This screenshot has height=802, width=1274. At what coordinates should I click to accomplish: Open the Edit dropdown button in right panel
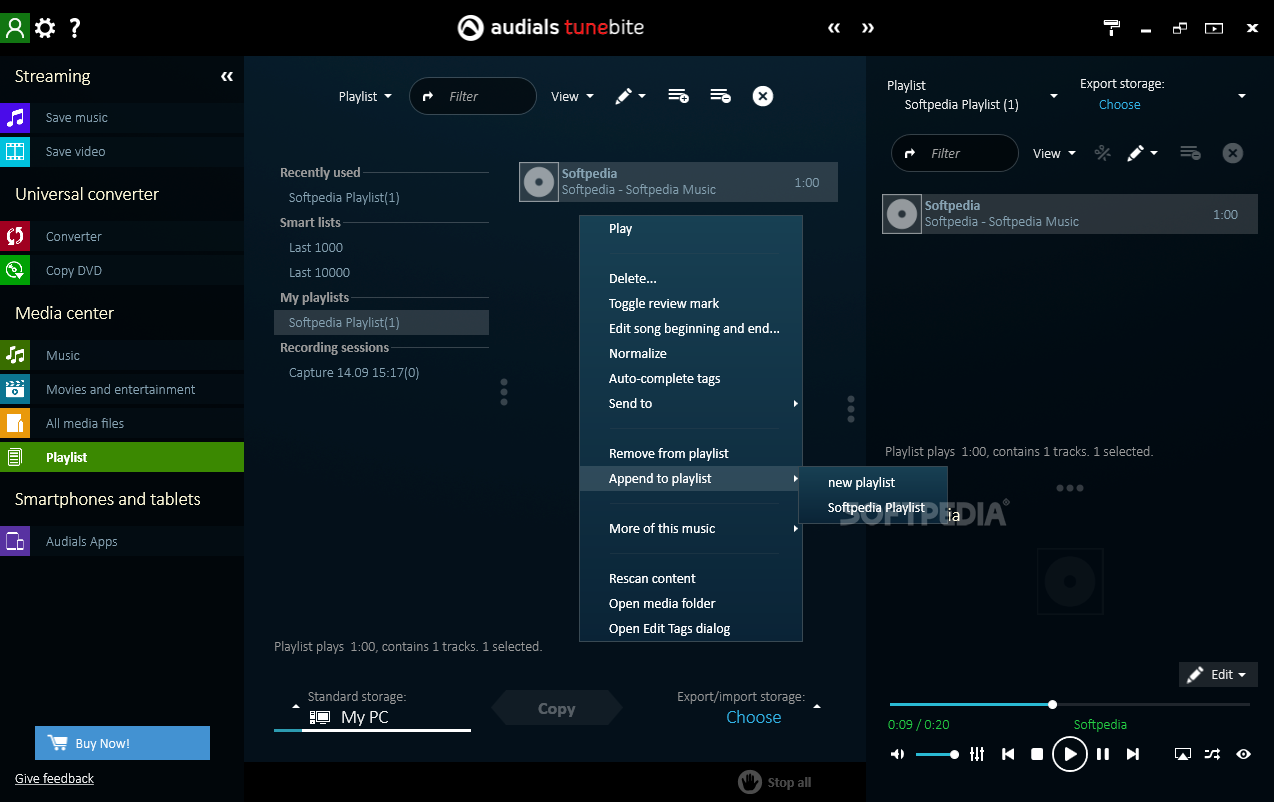(x=1218, y=675)
